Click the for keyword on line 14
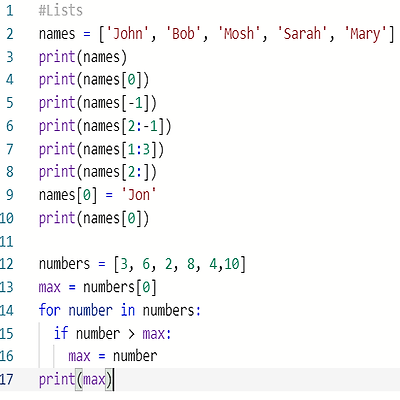 (x=50, y=310)
